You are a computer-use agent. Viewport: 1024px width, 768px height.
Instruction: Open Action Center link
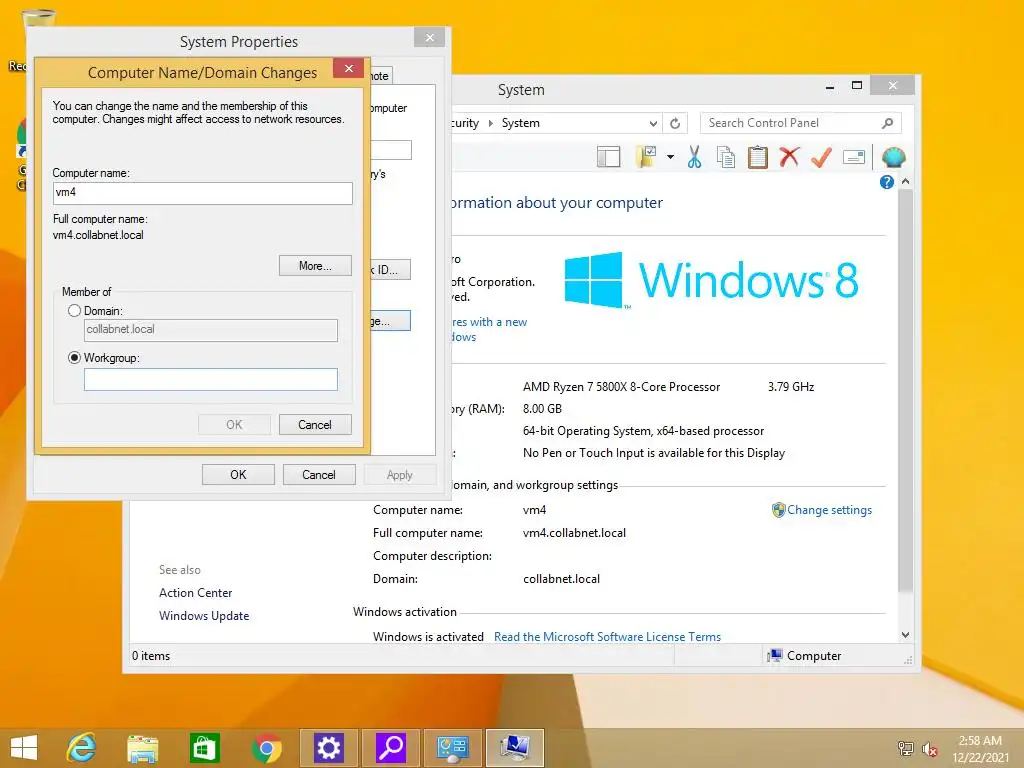click(195, 593)
